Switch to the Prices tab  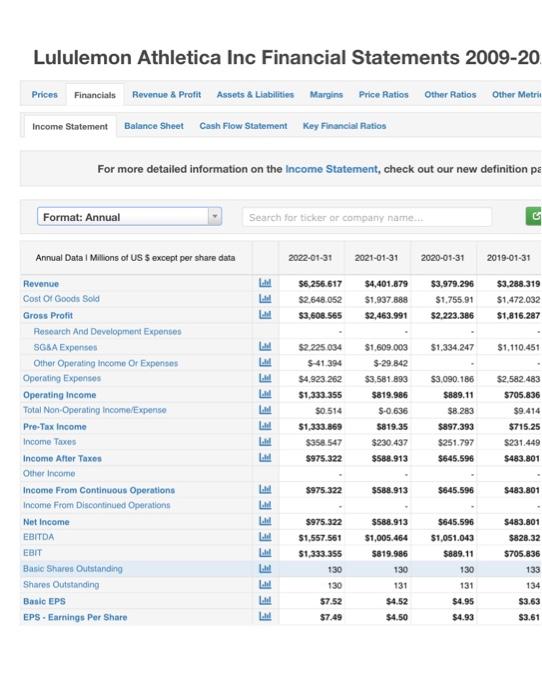pyautogui.click(x=45, y=95)
